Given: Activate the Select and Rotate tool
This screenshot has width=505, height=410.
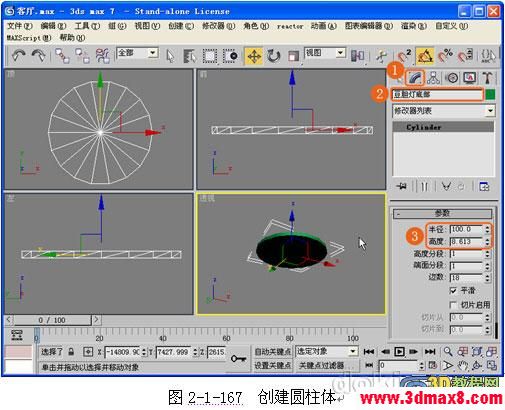Looking at the screenshot, I should point(273,56).
